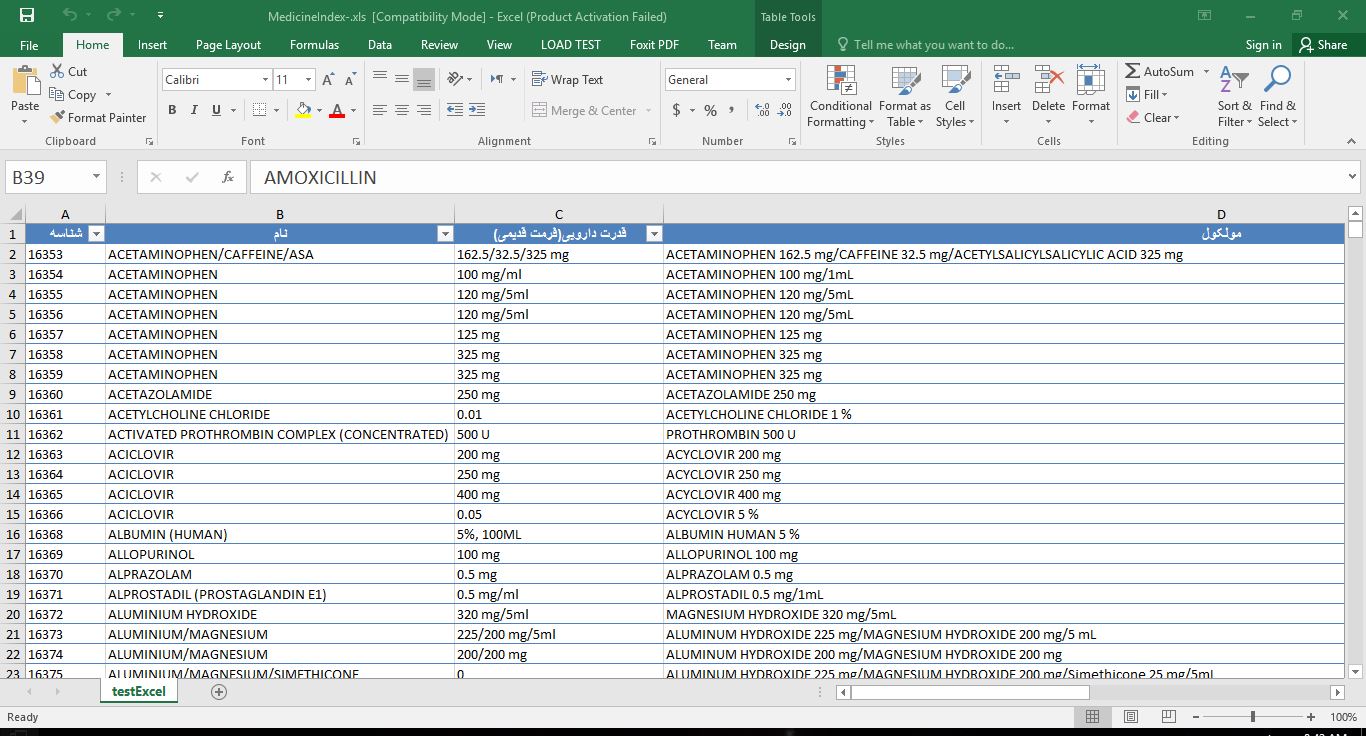Click the Sign in link
The image size is (1366, 736).
(x=1263, y=45)
